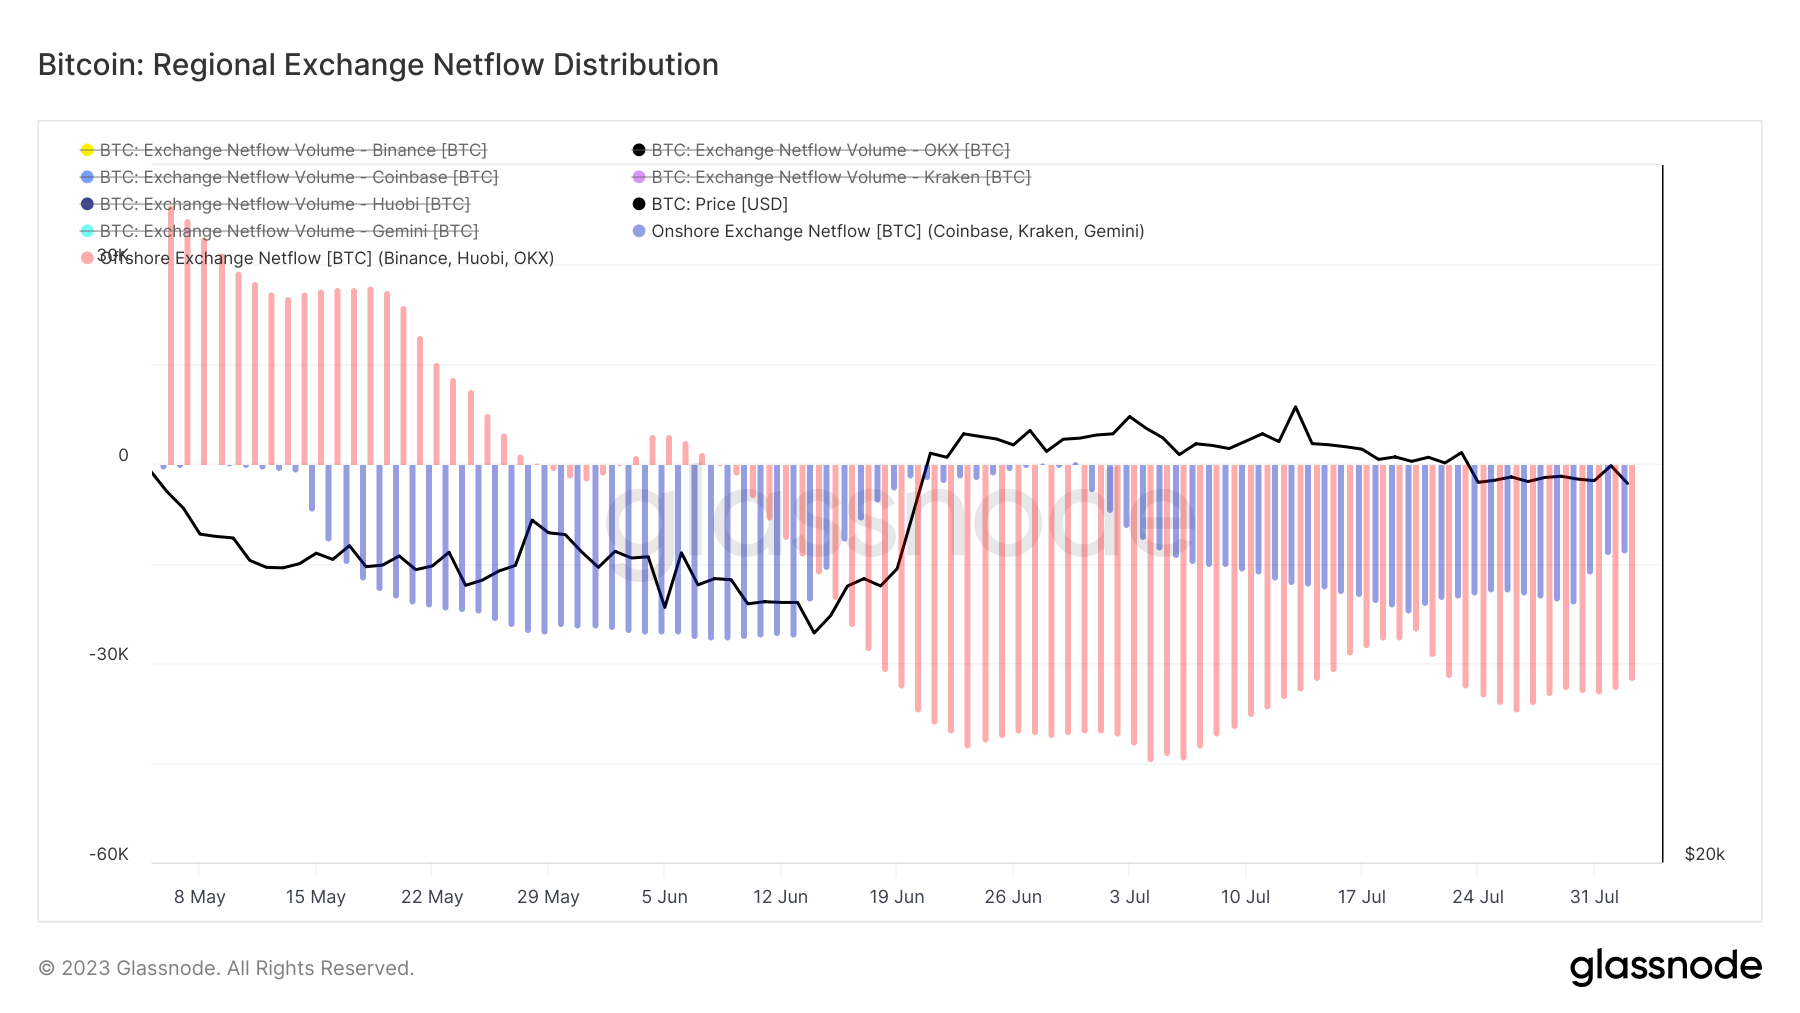Enable the Coinbase netflow series label
The width and height of the screenshot is (1800, 1013).
pos(298,177)
